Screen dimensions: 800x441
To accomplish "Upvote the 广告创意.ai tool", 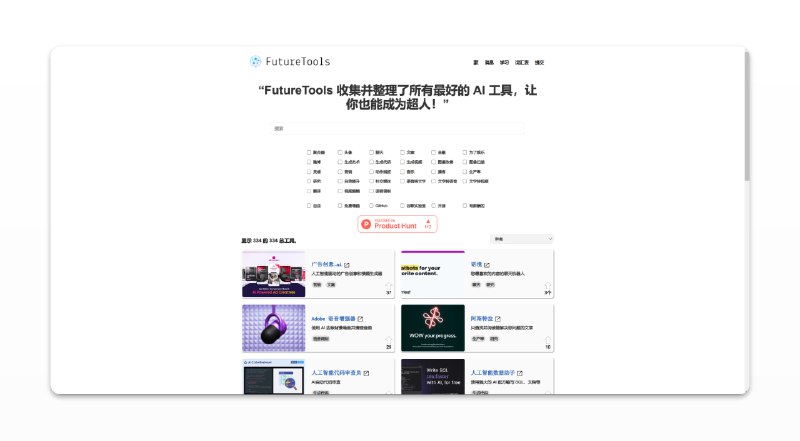I will 389,286.
